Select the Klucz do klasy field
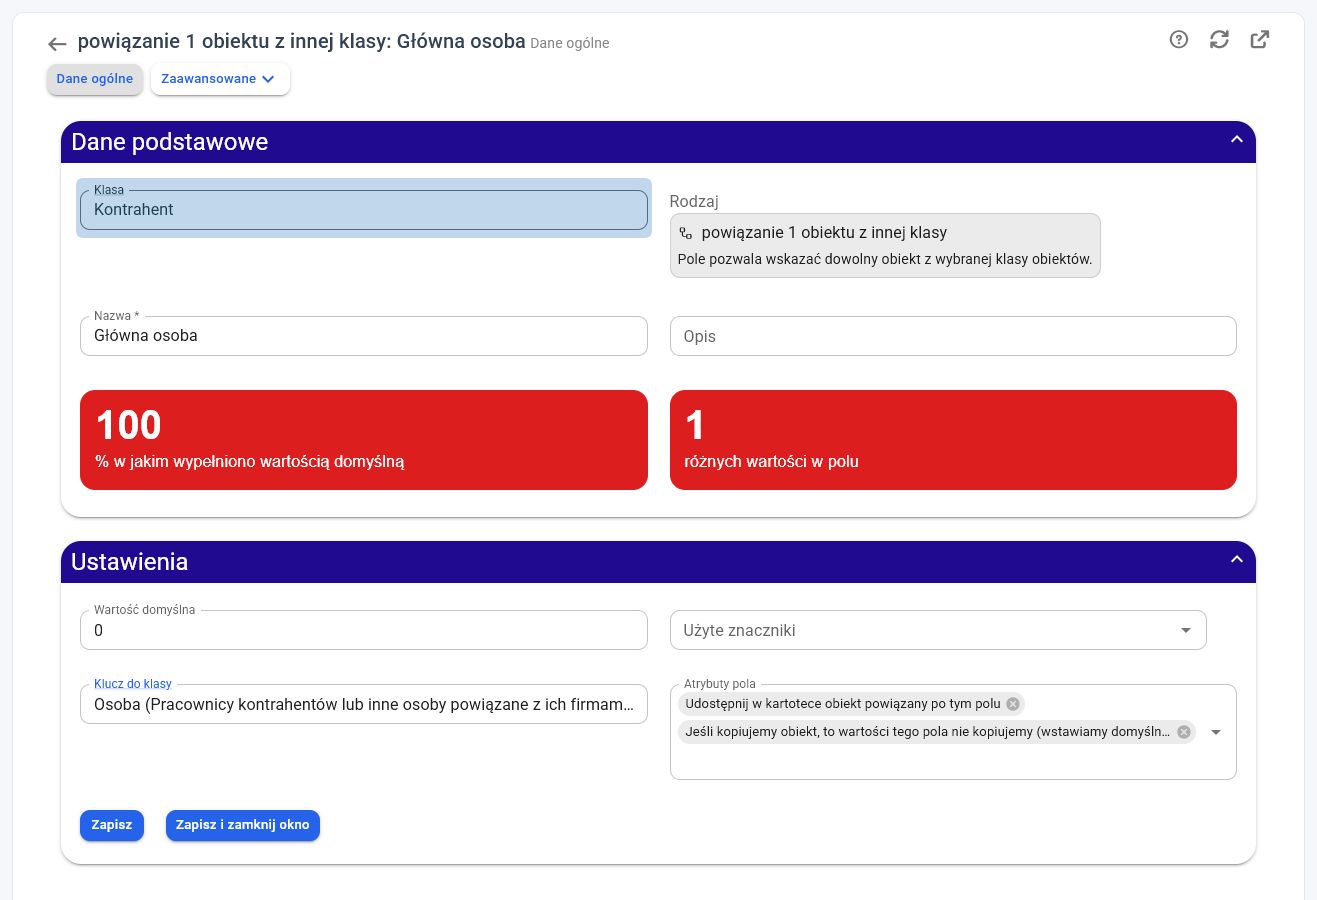The width and height of the screenshot is (1317, 900). (364, 704)
